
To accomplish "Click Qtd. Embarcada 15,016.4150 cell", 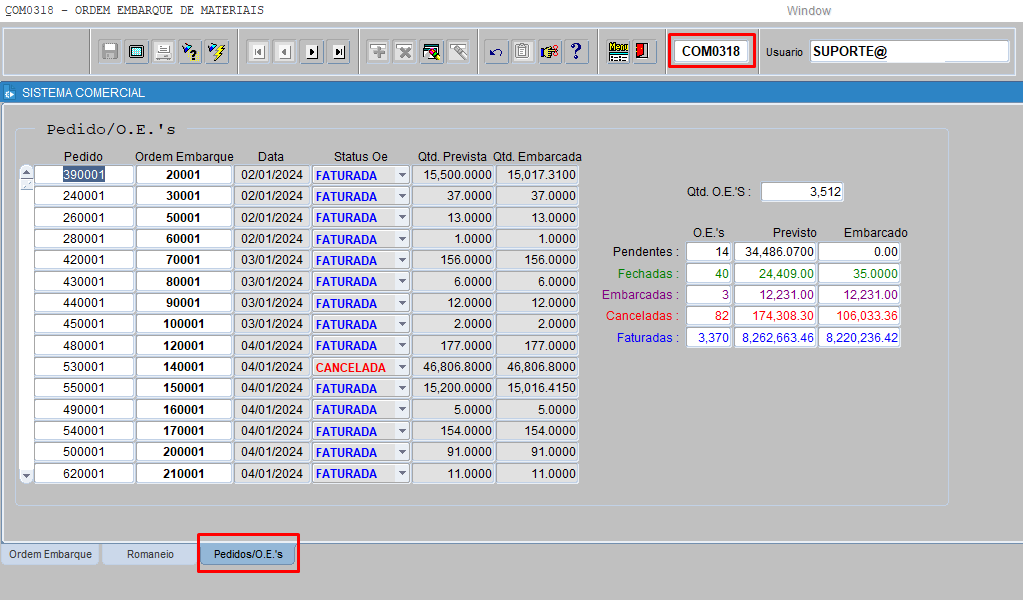I will [537, 387].
